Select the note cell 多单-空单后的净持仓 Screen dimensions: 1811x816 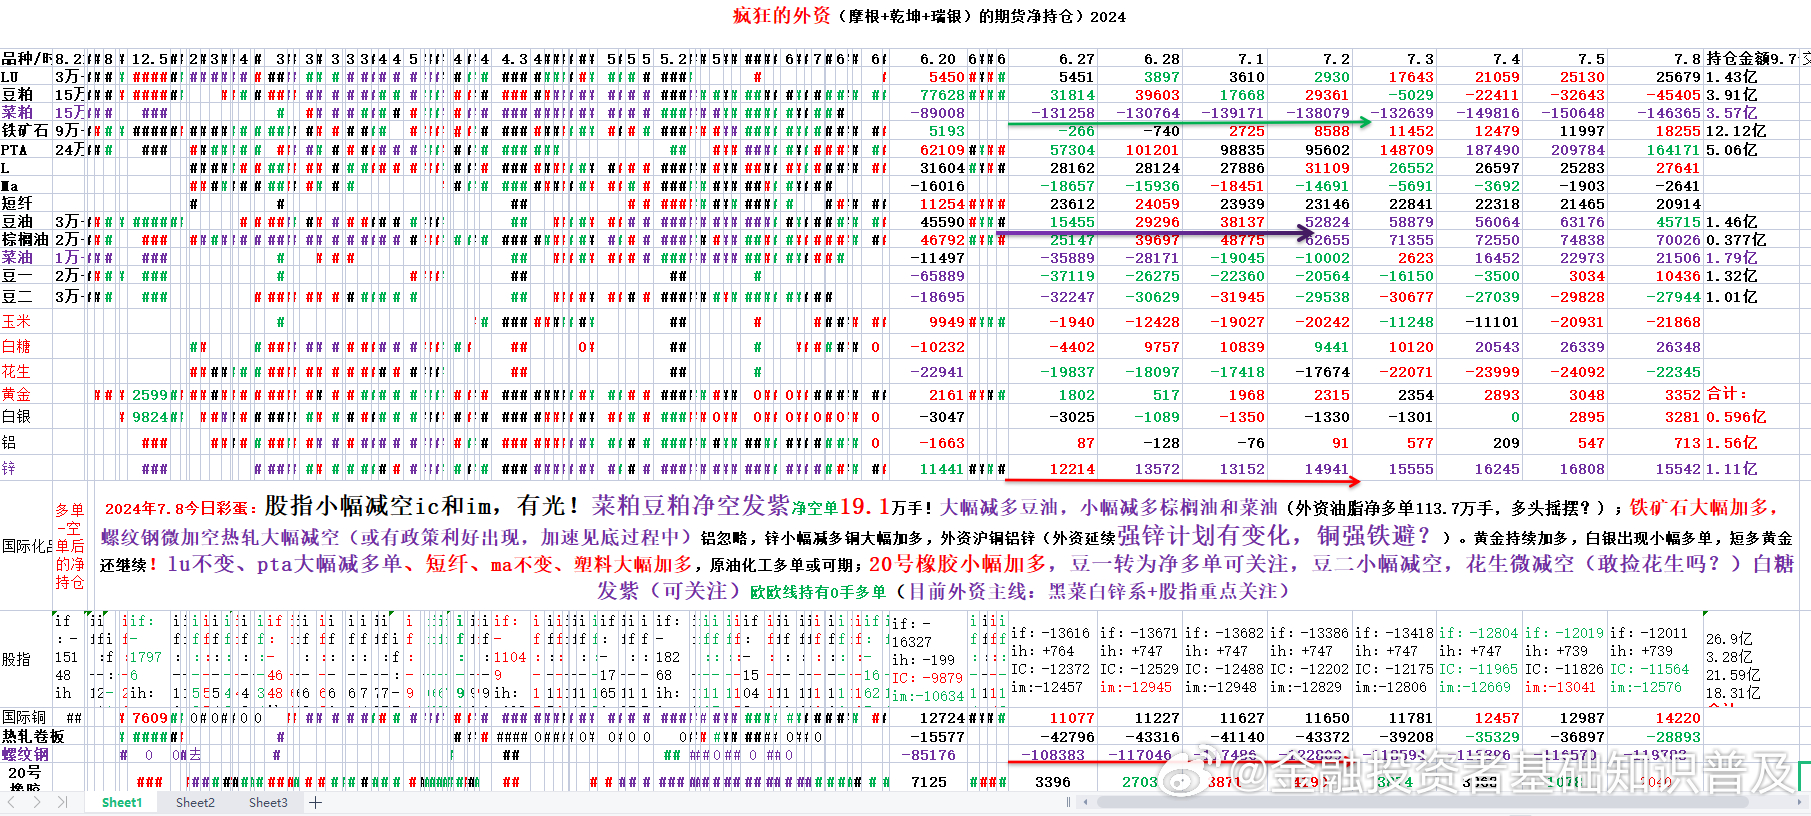[x=70, y=546]
